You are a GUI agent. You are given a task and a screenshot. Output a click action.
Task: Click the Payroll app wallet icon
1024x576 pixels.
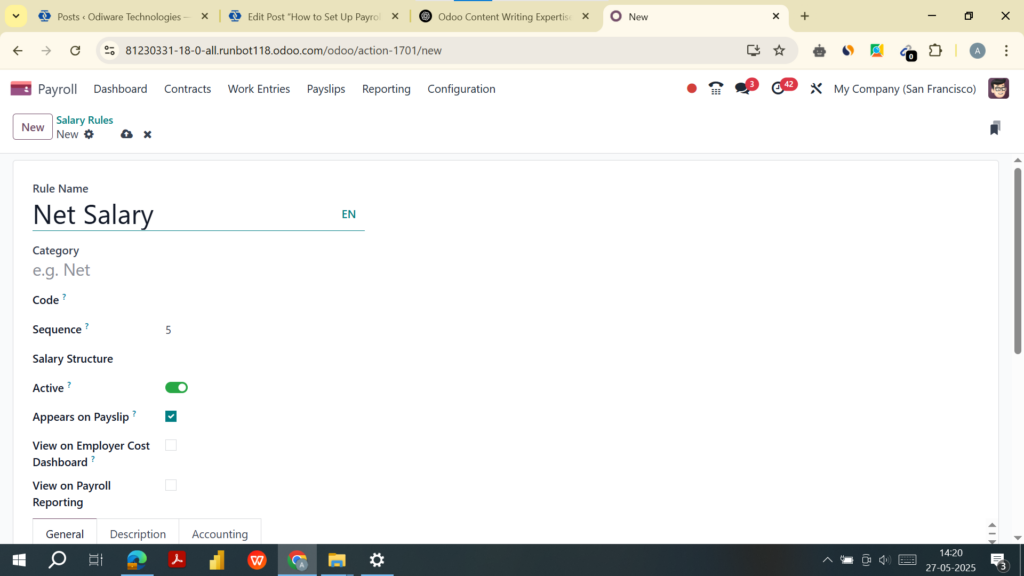pos(21,89)
